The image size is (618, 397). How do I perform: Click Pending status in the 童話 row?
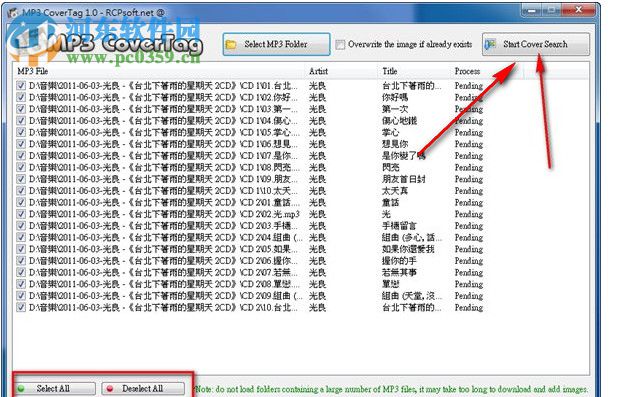(469, 202)
